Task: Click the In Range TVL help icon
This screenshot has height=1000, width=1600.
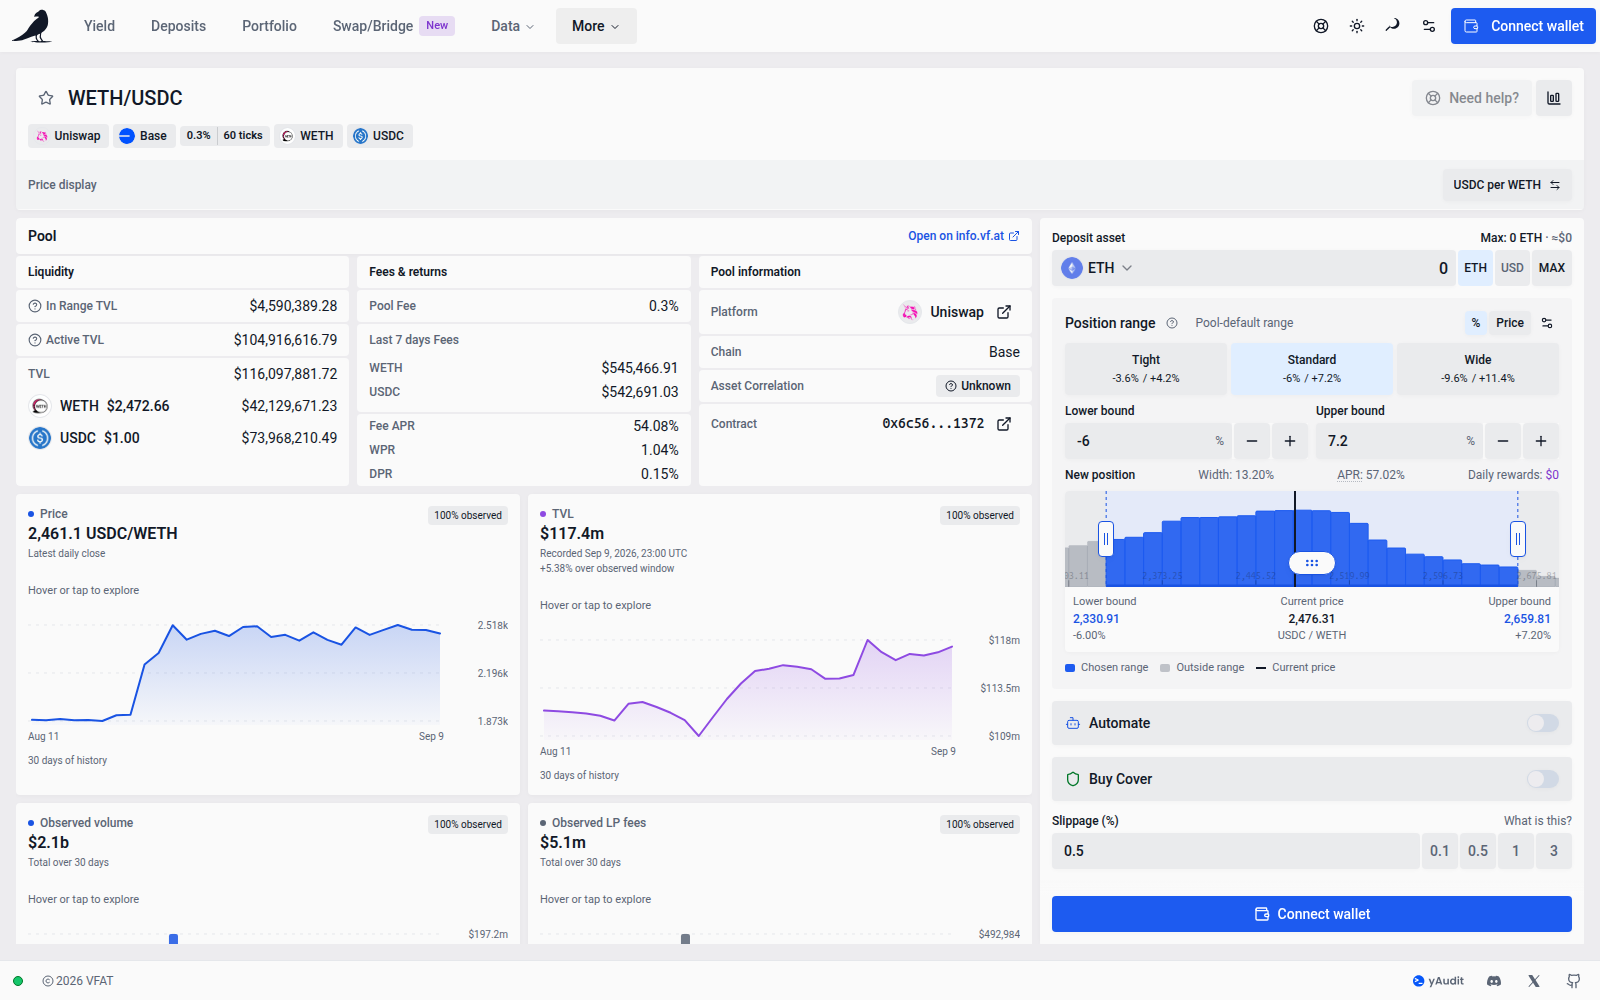Action: pos(35,306)
